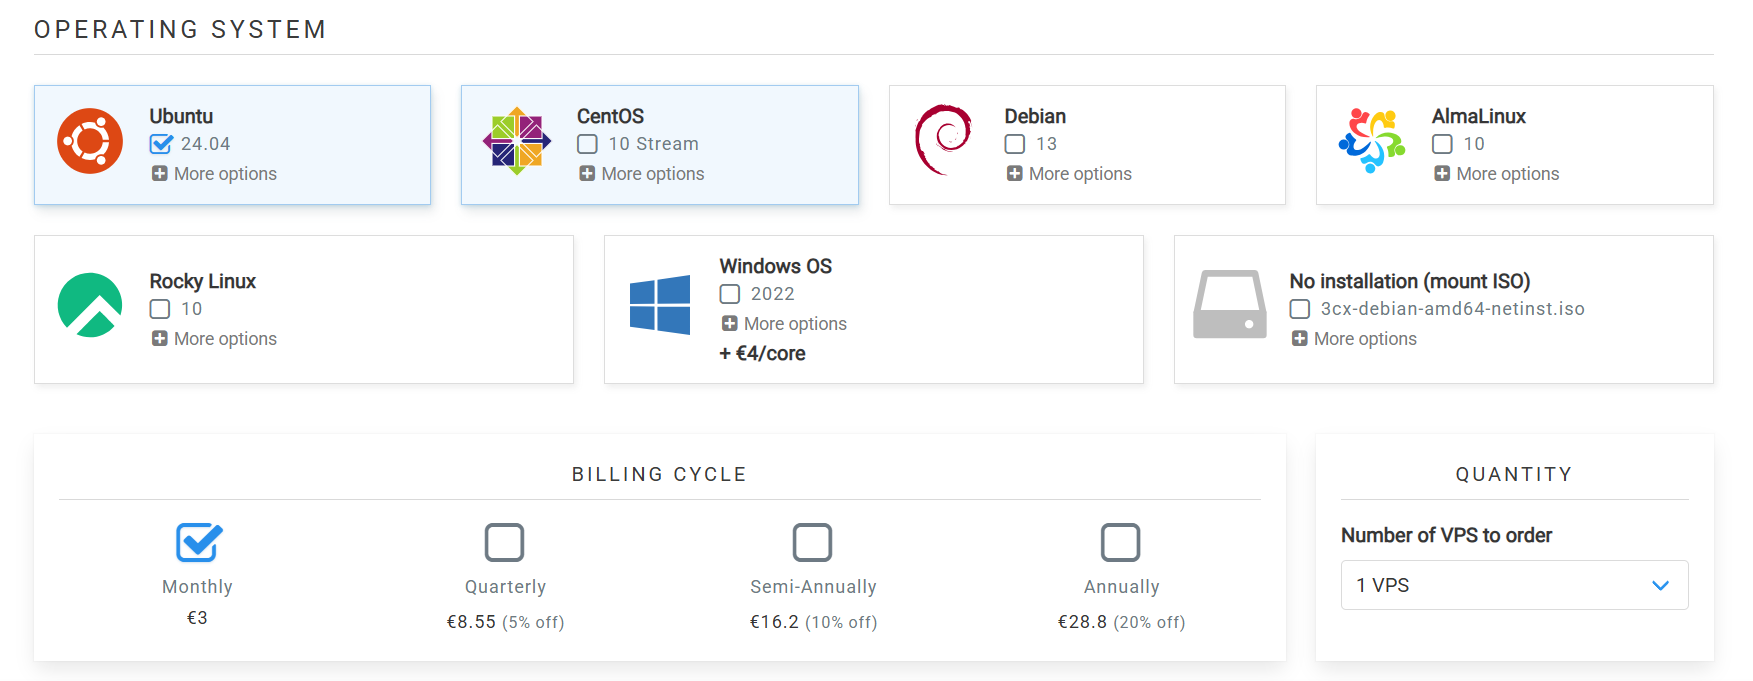
Task: Click the +€4/core price text
Action: 762,353
